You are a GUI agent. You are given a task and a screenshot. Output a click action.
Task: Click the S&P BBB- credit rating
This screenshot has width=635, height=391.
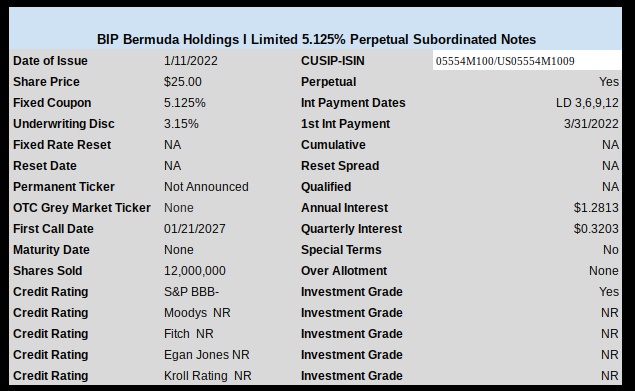(191, 292)
